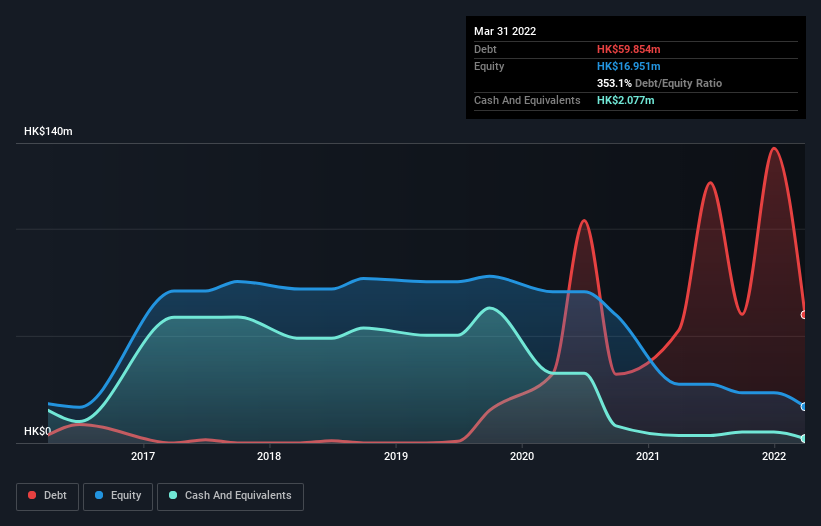The height and width of the screenshot is (526, 821).
Task: Click the Debt label in tooltip
Action: [x=485, y=49]
